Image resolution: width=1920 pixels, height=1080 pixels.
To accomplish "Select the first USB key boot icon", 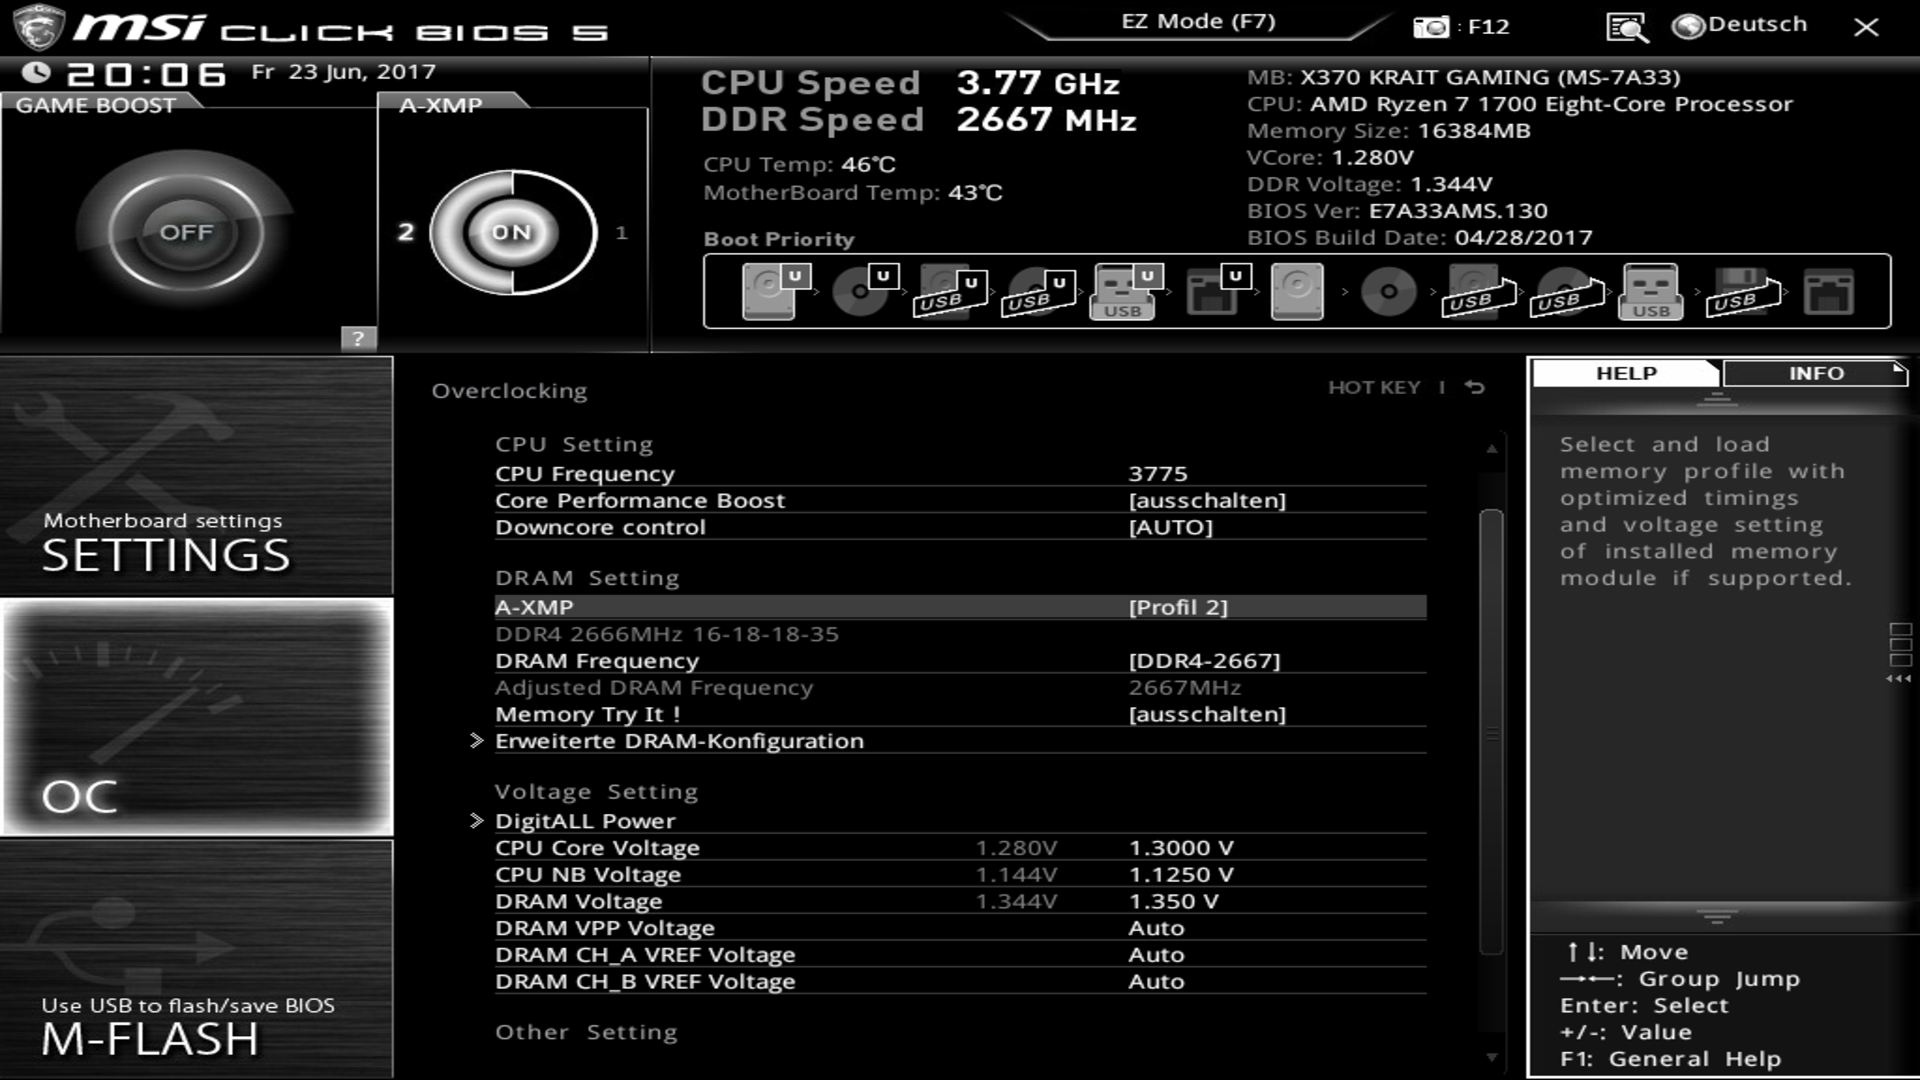I will (x=1122, y=293).
